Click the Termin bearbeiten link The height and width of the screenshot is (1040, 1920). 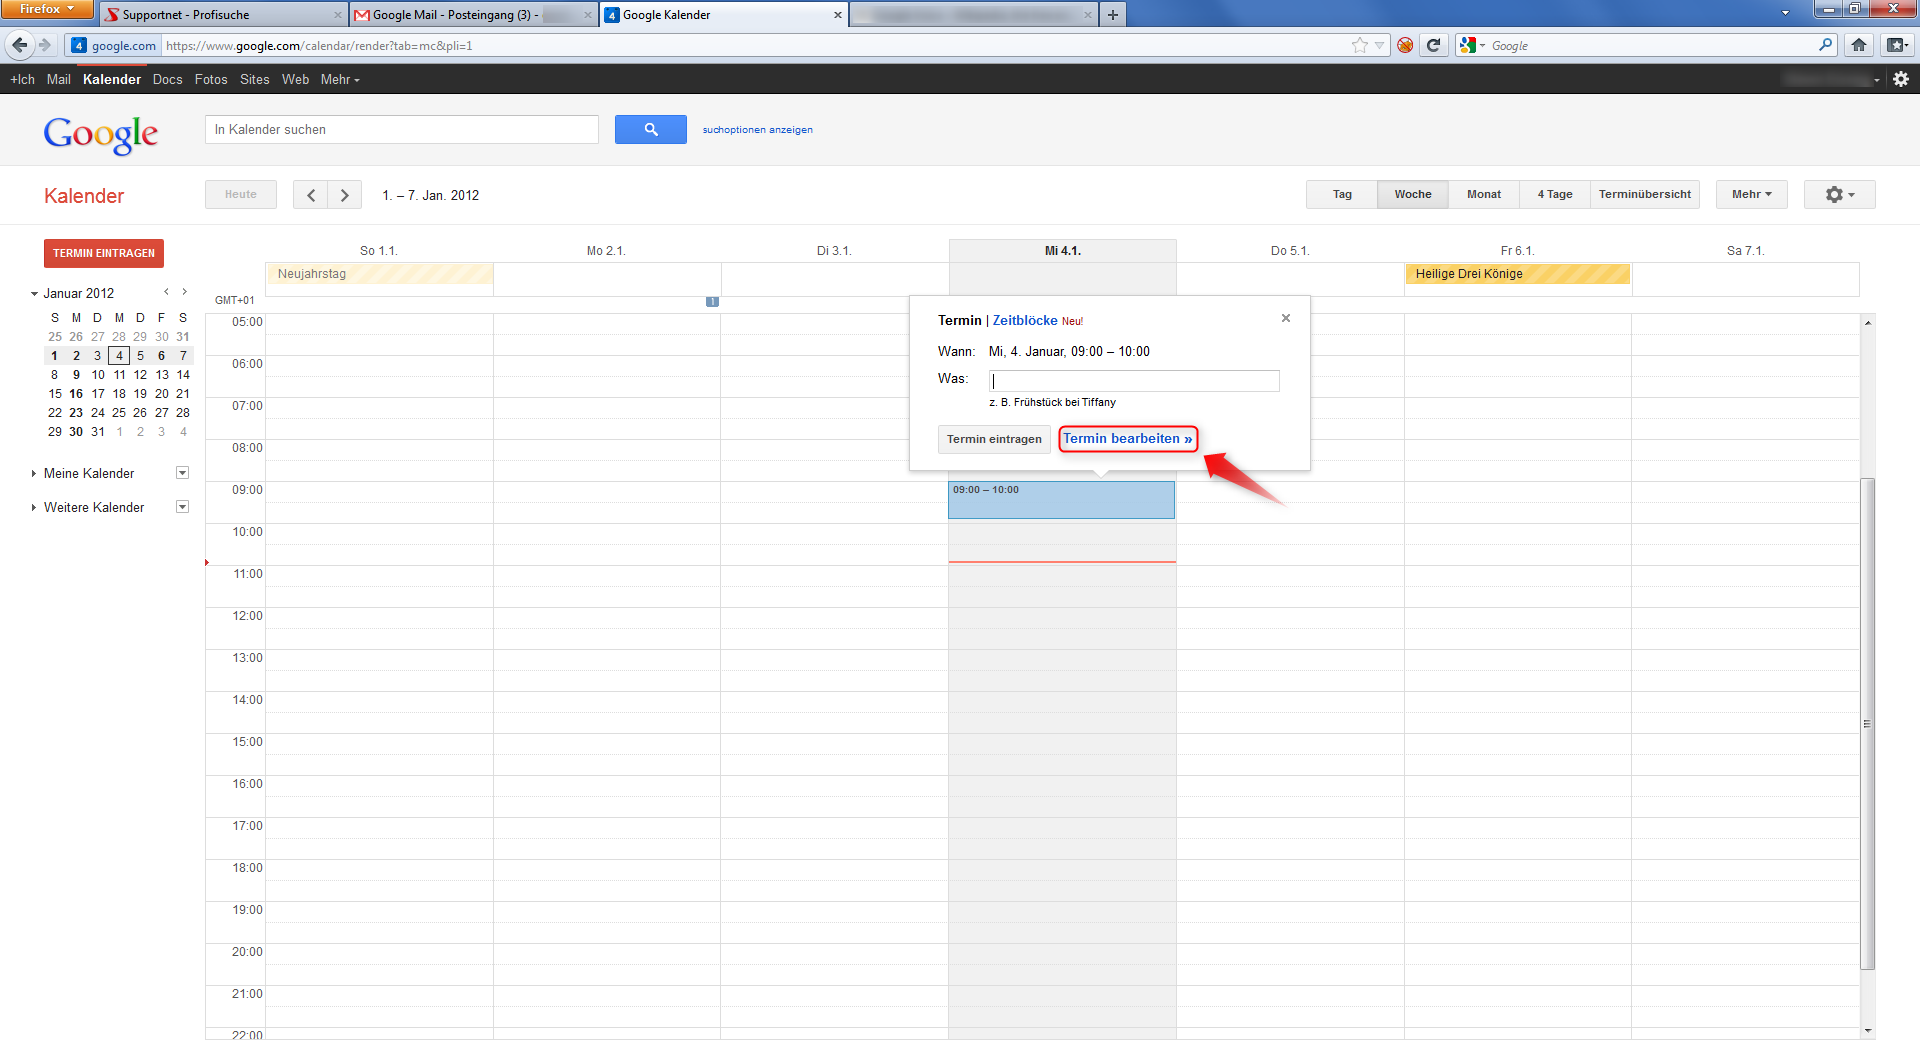1127,439
